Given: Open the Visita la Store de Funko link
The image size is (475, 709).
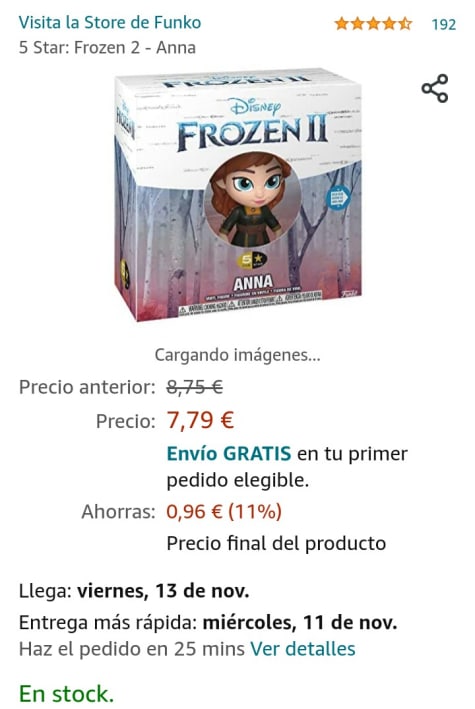Looking at the screenshot, I should click(110, 22).
